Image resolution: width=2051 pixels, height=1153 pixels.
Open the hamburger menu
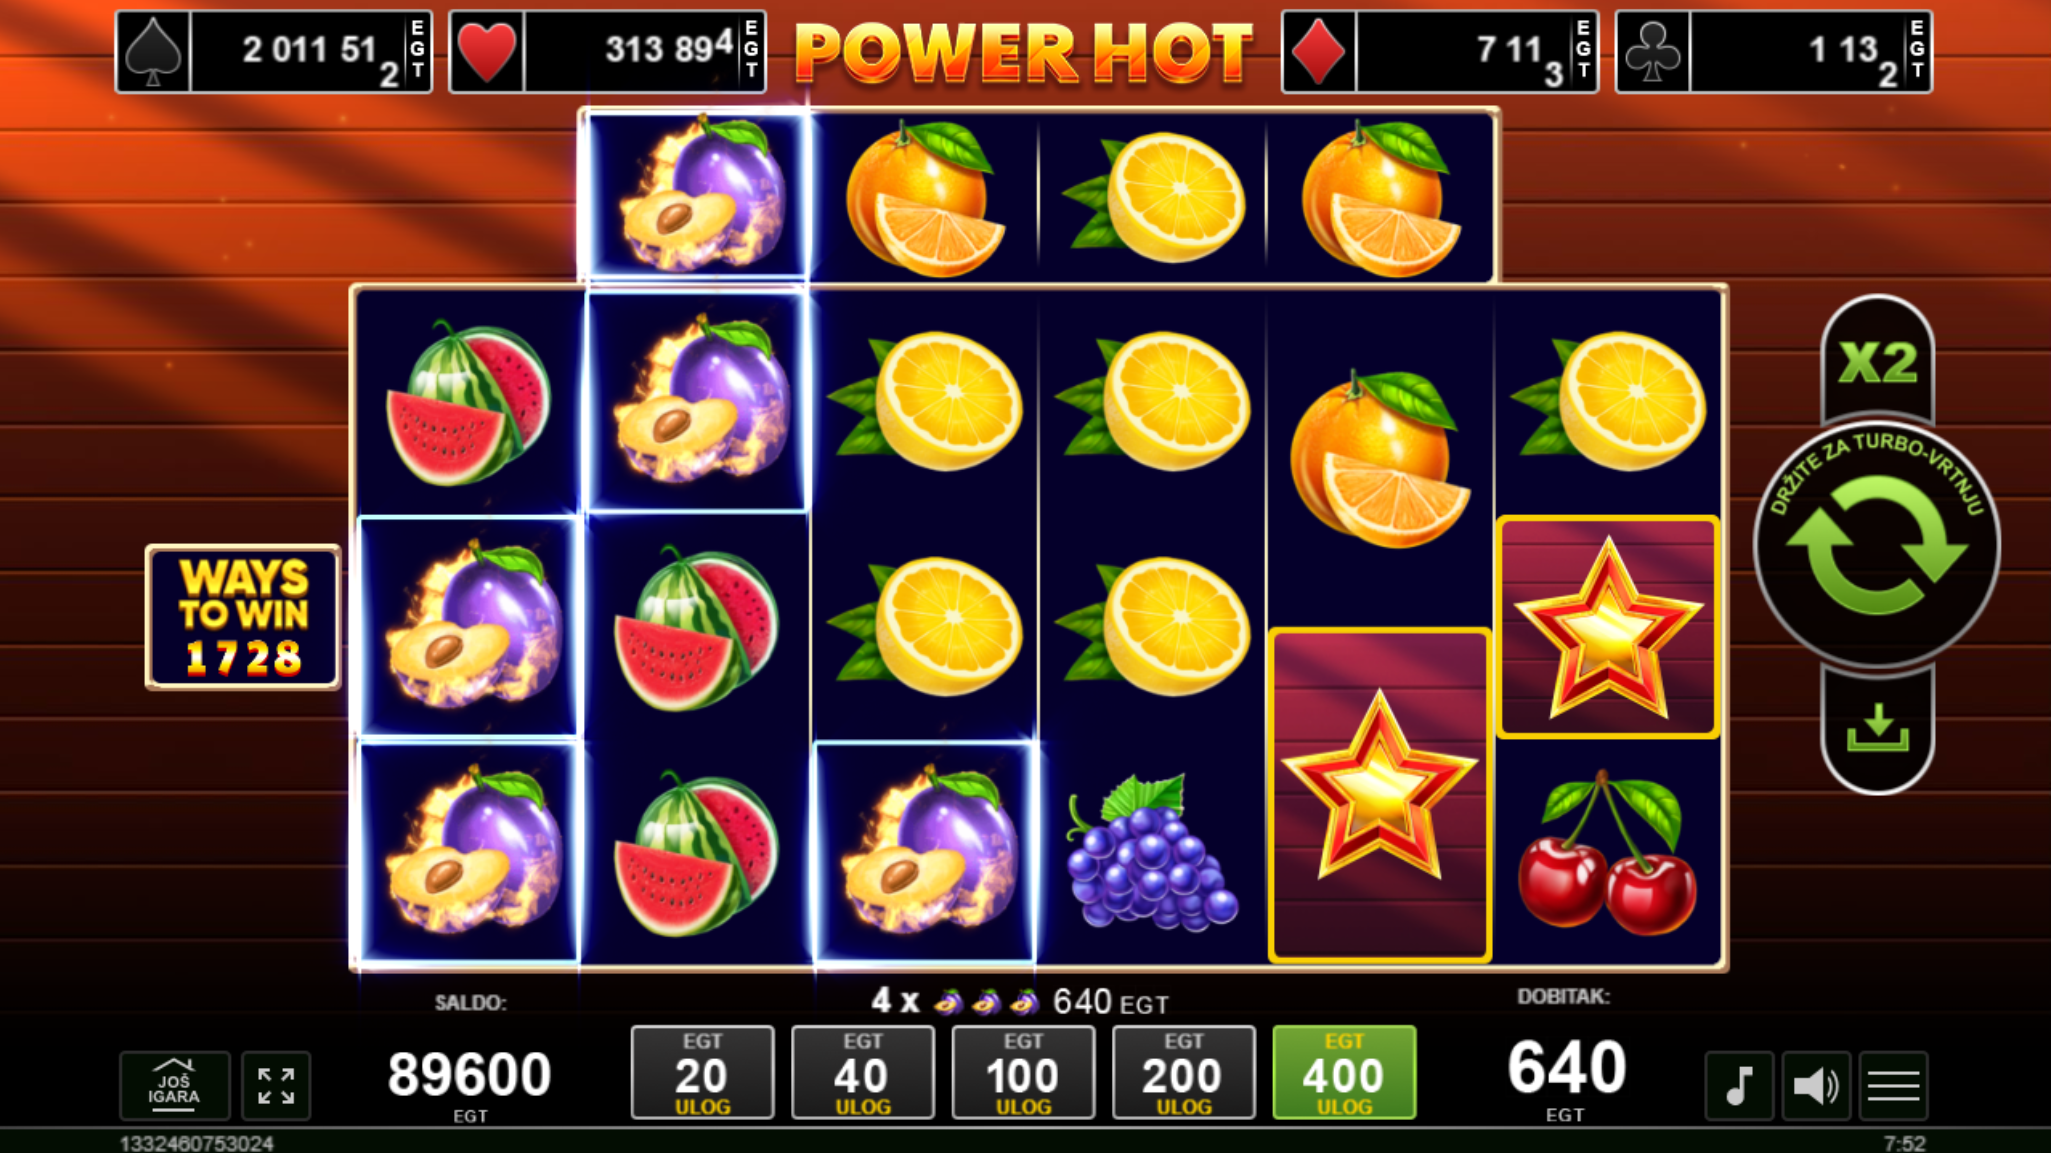click(x=1893, y=1085)
